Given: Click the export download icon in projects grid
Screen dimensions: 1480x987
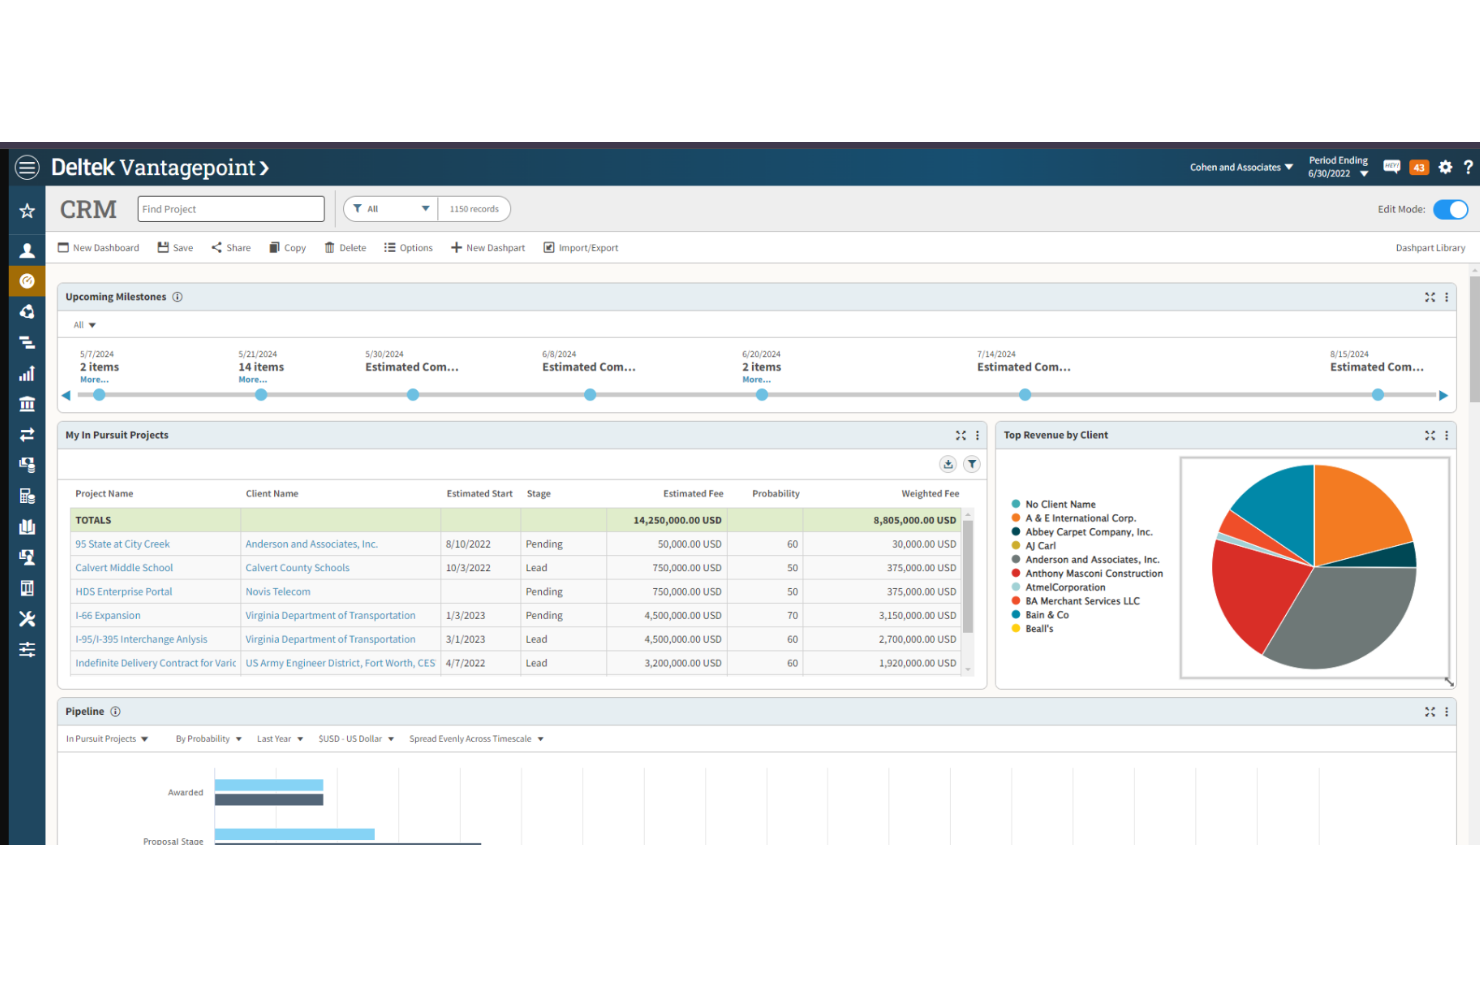Looking at the screenshot, I should tap(948, 464).
